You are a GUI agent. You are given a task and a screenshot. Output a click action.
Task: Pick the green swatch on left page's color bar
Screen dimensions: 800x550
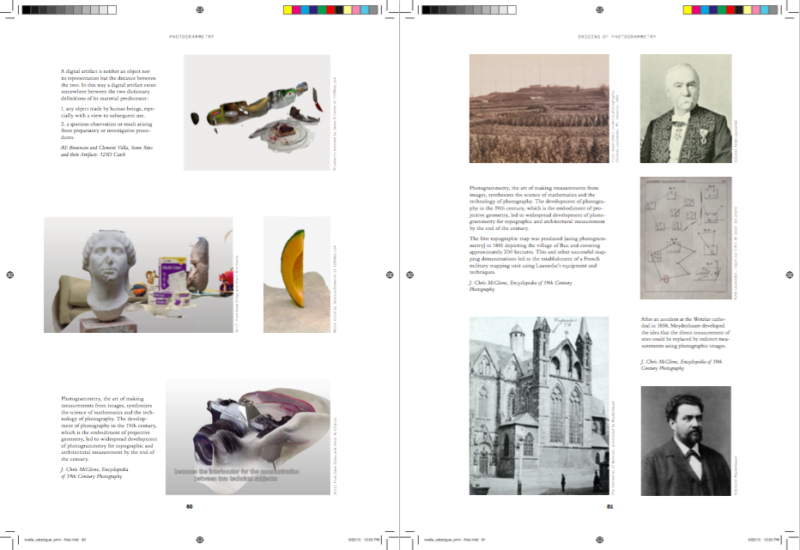coord(322,10)
